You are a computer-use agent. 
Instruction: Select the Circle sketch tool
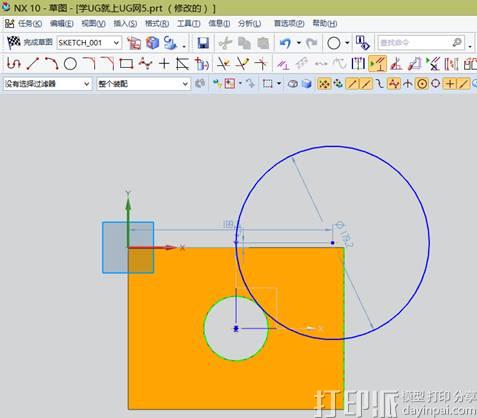coord(70,63)
